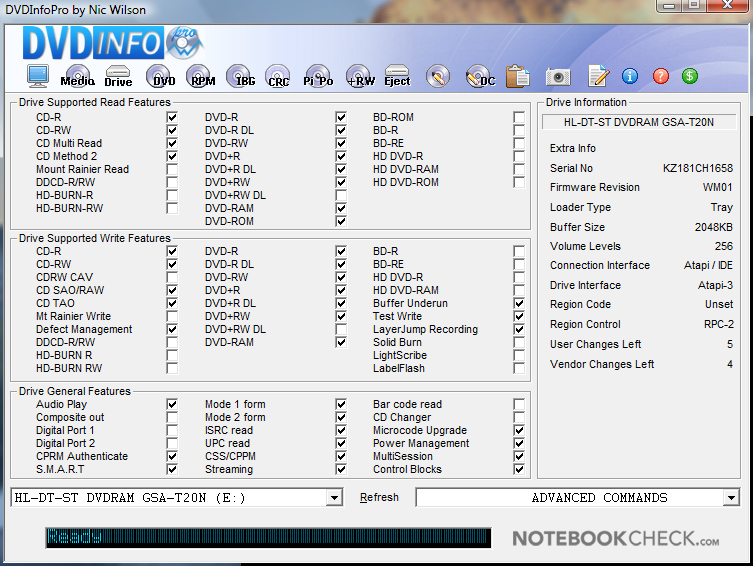Toggle CSS/CPPM checkbox
The height and width of the screenshot is (566, 753).
pos(341,456)
